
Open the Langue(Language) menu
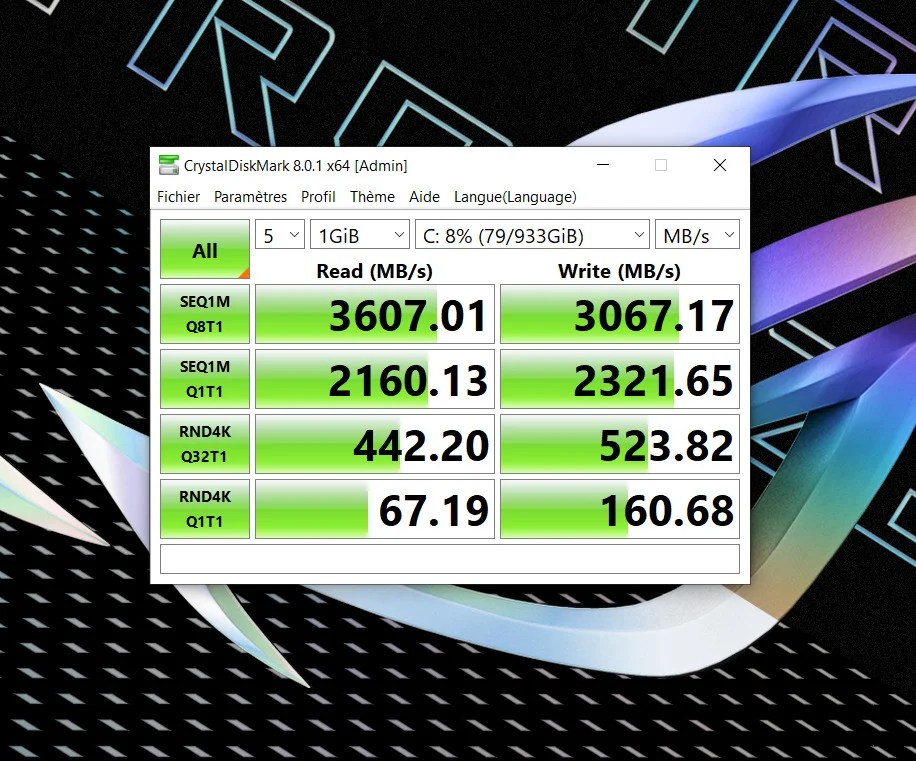coord(515,197)
